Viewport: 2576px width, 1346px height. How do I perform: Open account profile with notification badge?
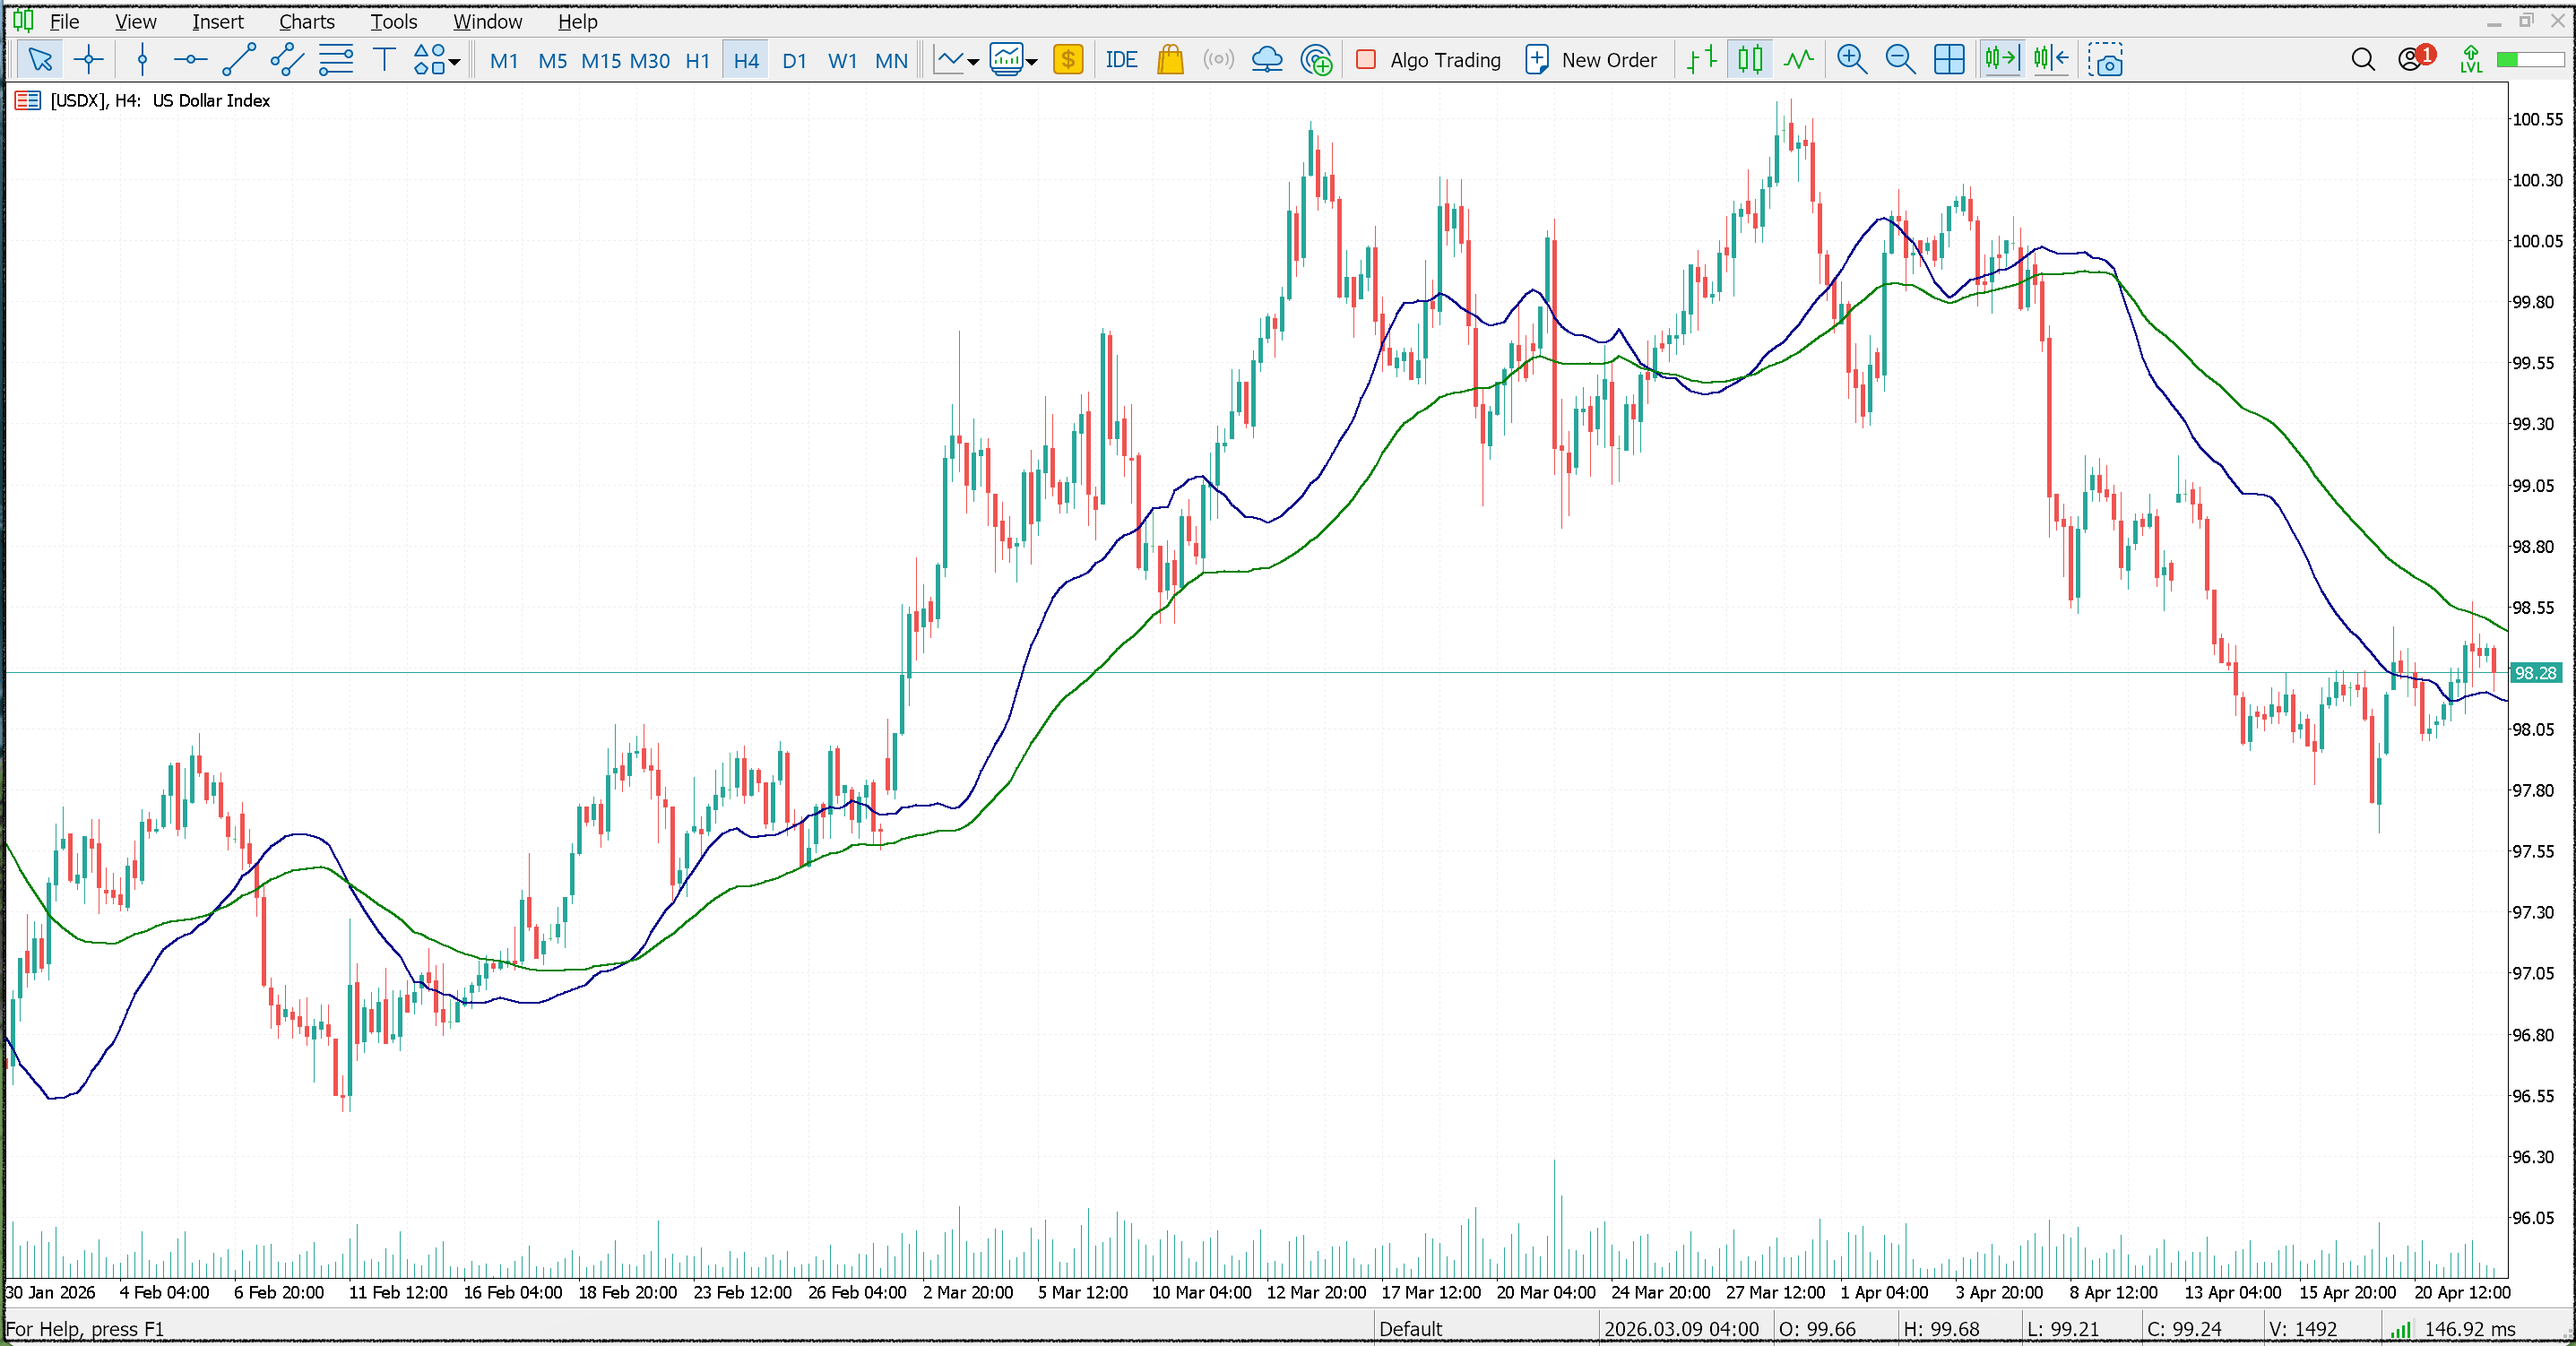coord(2416,58)
